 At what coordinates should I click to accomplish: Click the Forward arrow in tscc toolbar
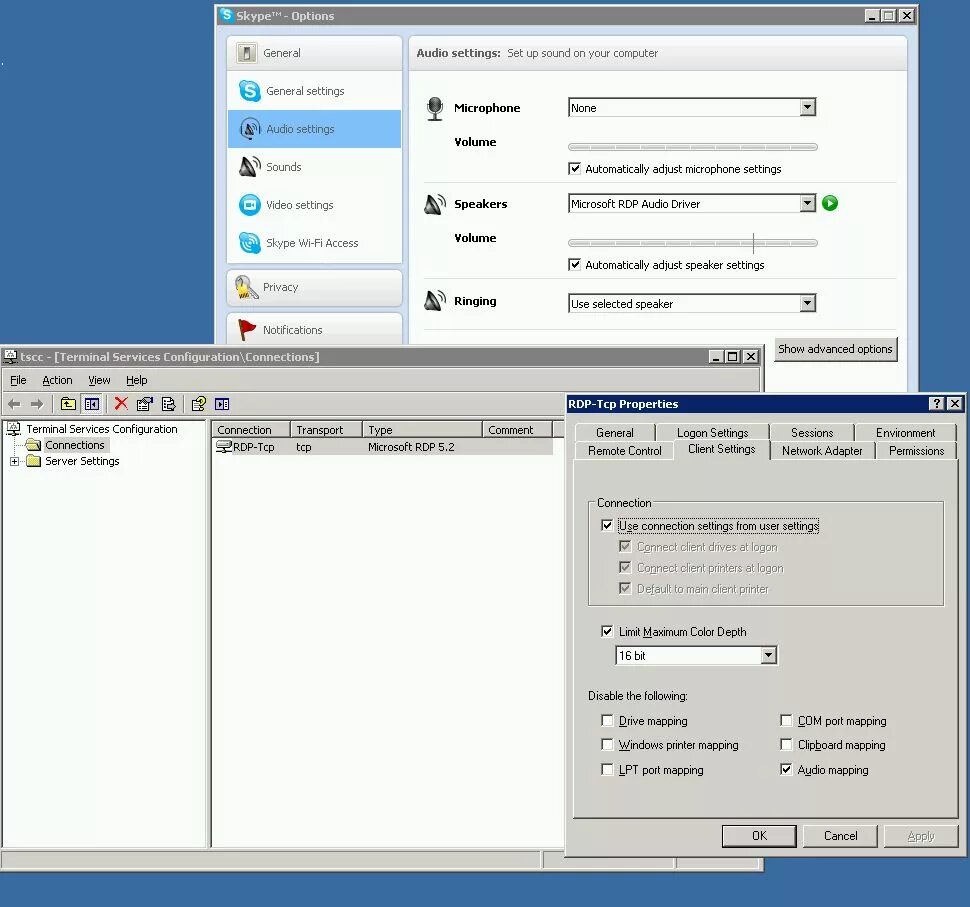pos(37,404)
